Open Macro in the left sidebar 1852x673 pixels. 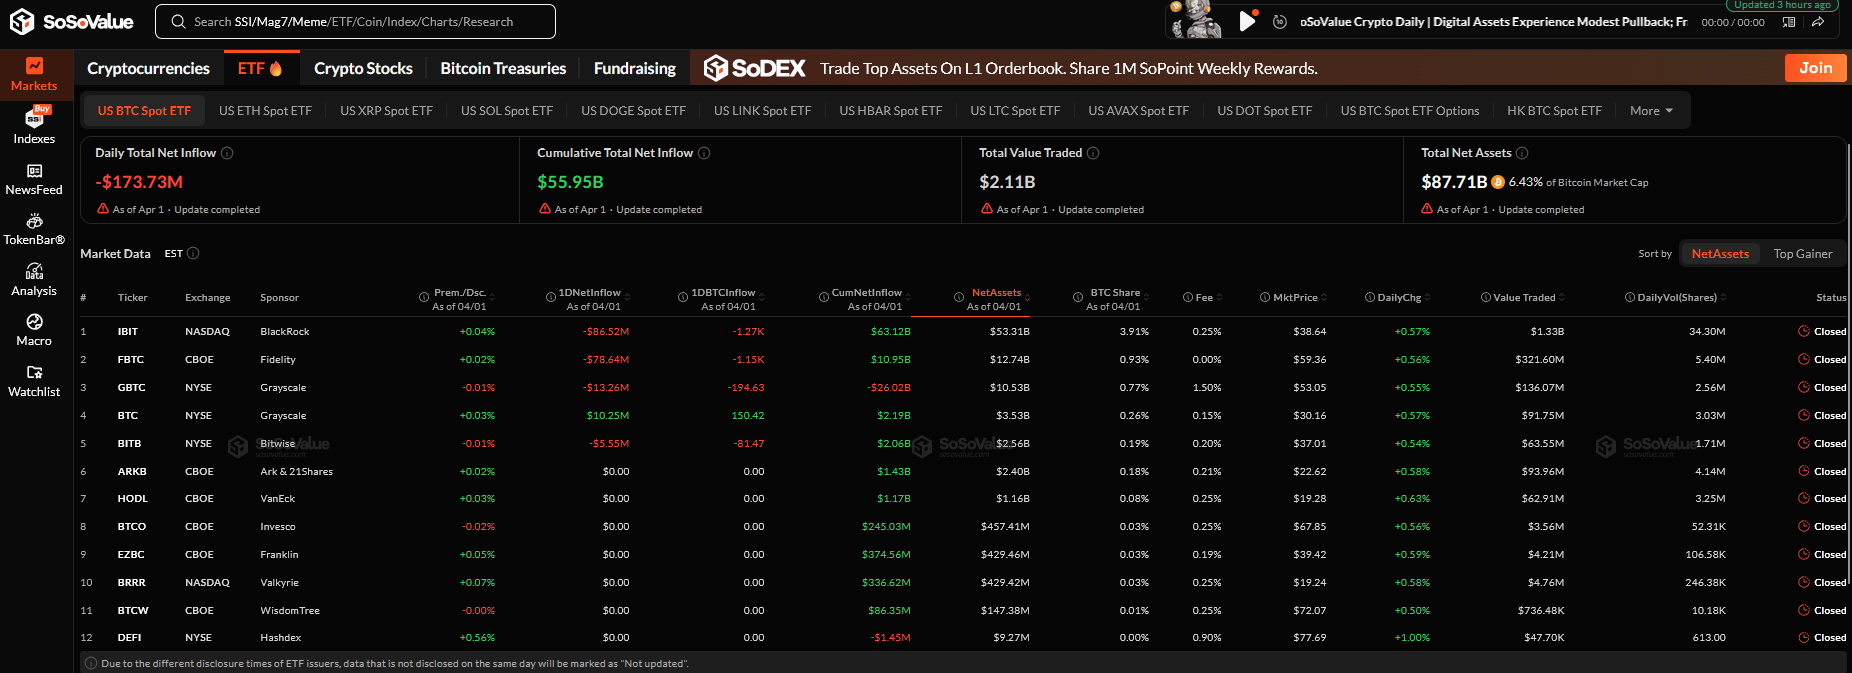tap(34, 331)
